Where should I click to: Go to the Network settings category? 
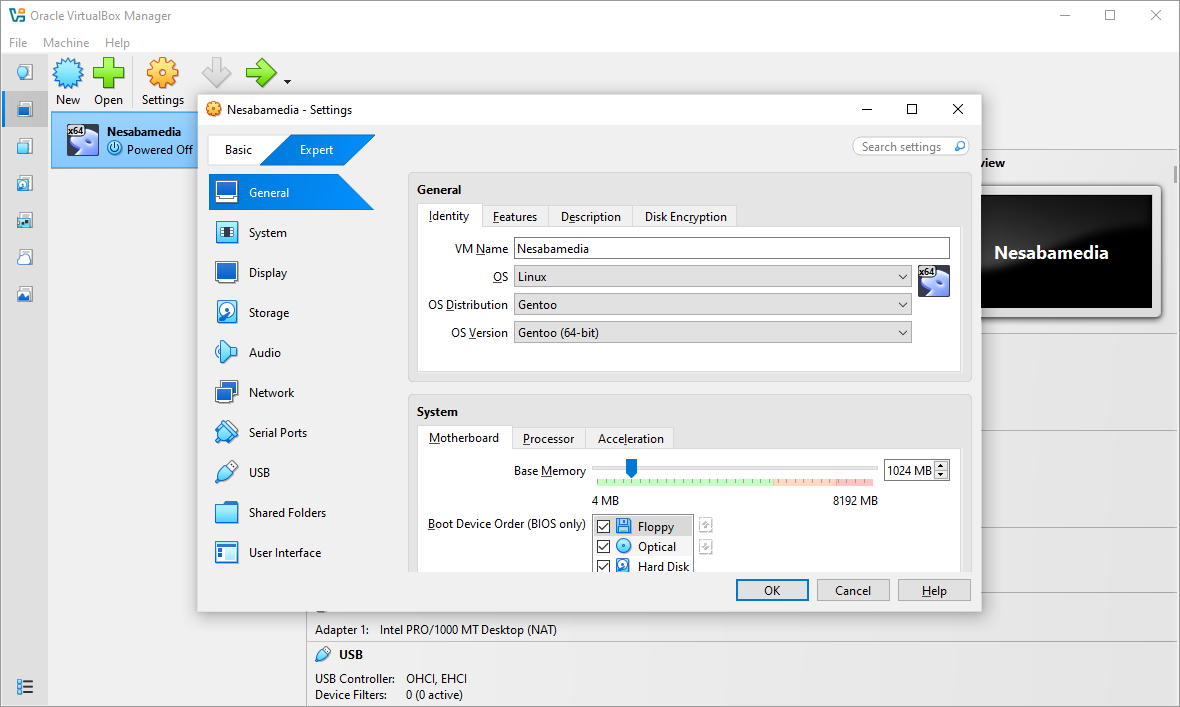coord(271,393)
